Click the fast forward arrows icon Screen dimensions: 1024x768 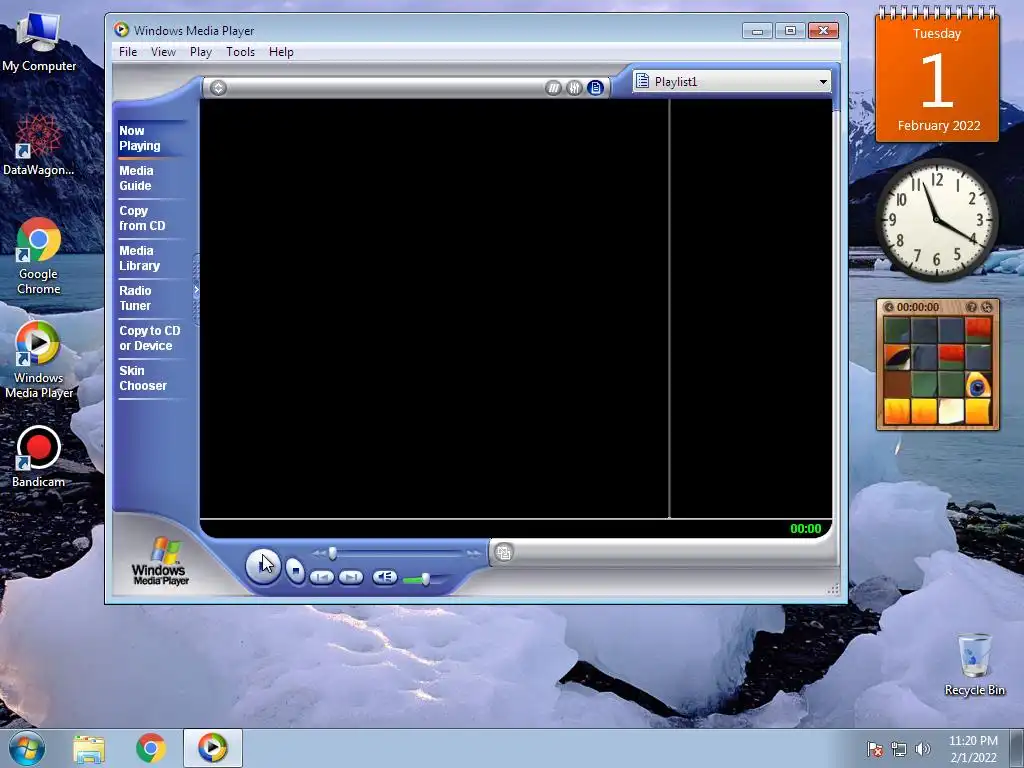[x=473, y=554]
